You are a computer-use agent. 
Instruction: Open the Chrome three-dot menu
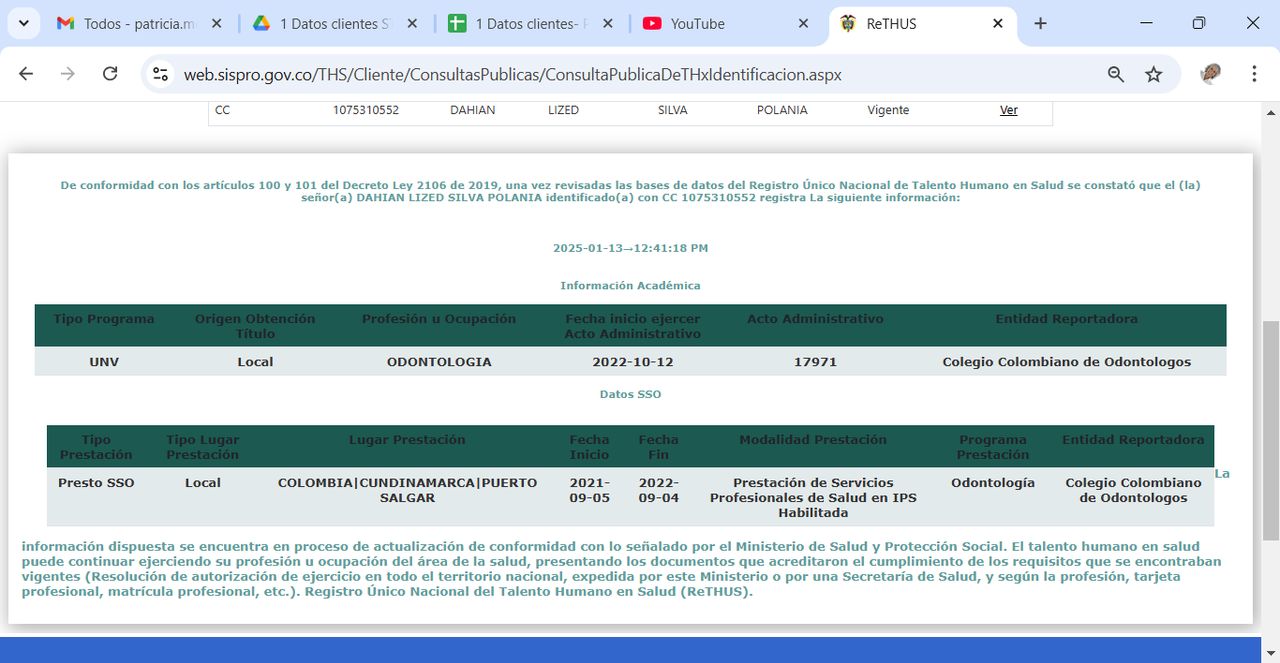[1254, 74]
